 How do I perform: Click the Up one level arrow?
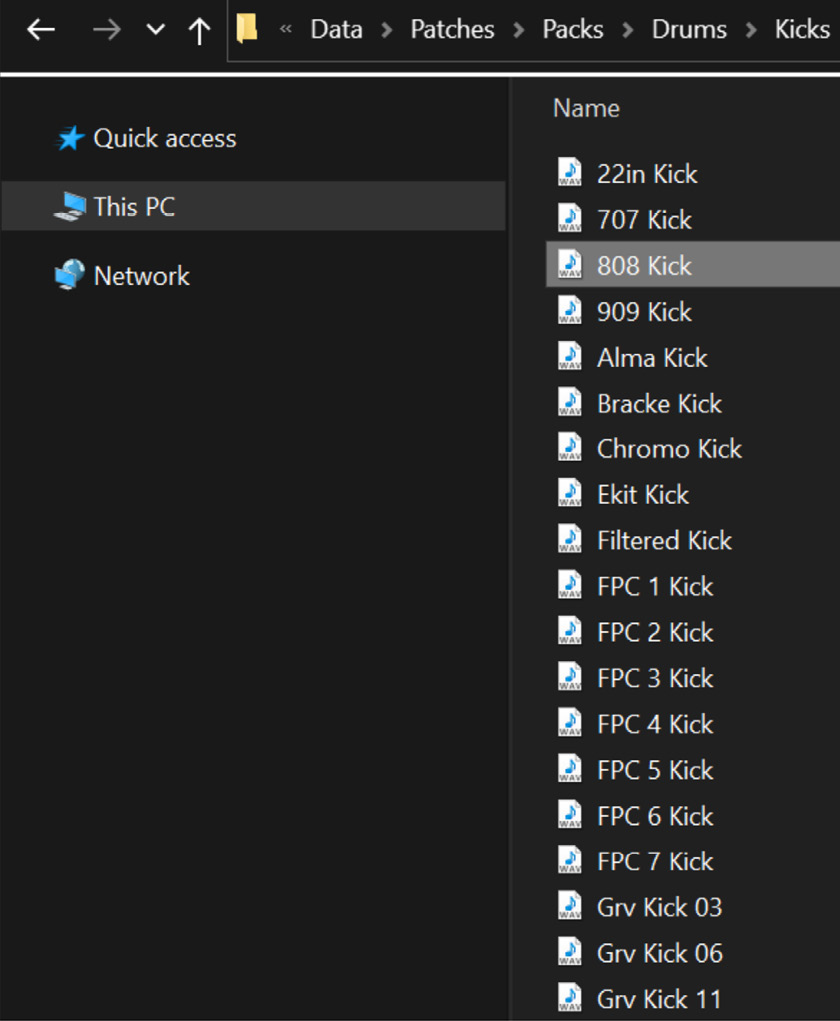(x=199, y=30)
